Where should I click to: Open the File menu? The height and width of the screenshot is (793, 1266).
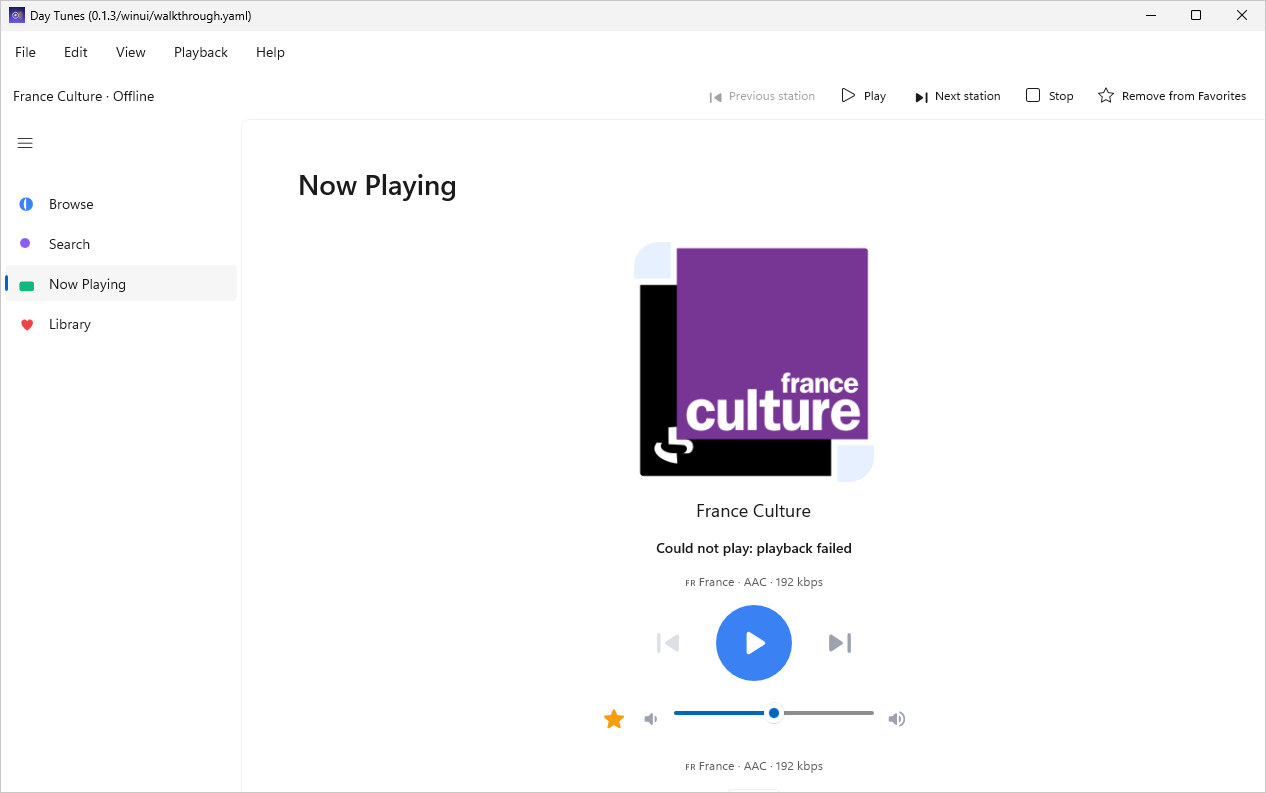click(25, 52)
